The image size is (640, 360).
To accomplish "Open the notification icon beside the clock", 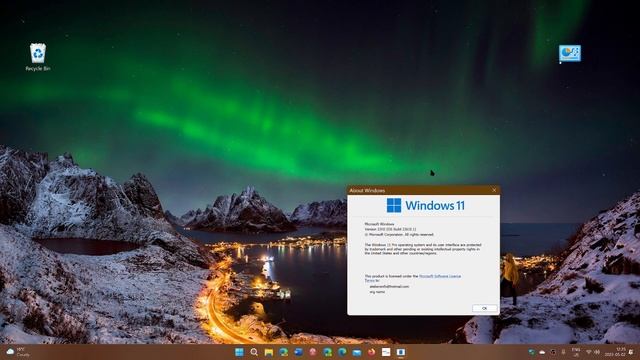I will coord(631,352).
